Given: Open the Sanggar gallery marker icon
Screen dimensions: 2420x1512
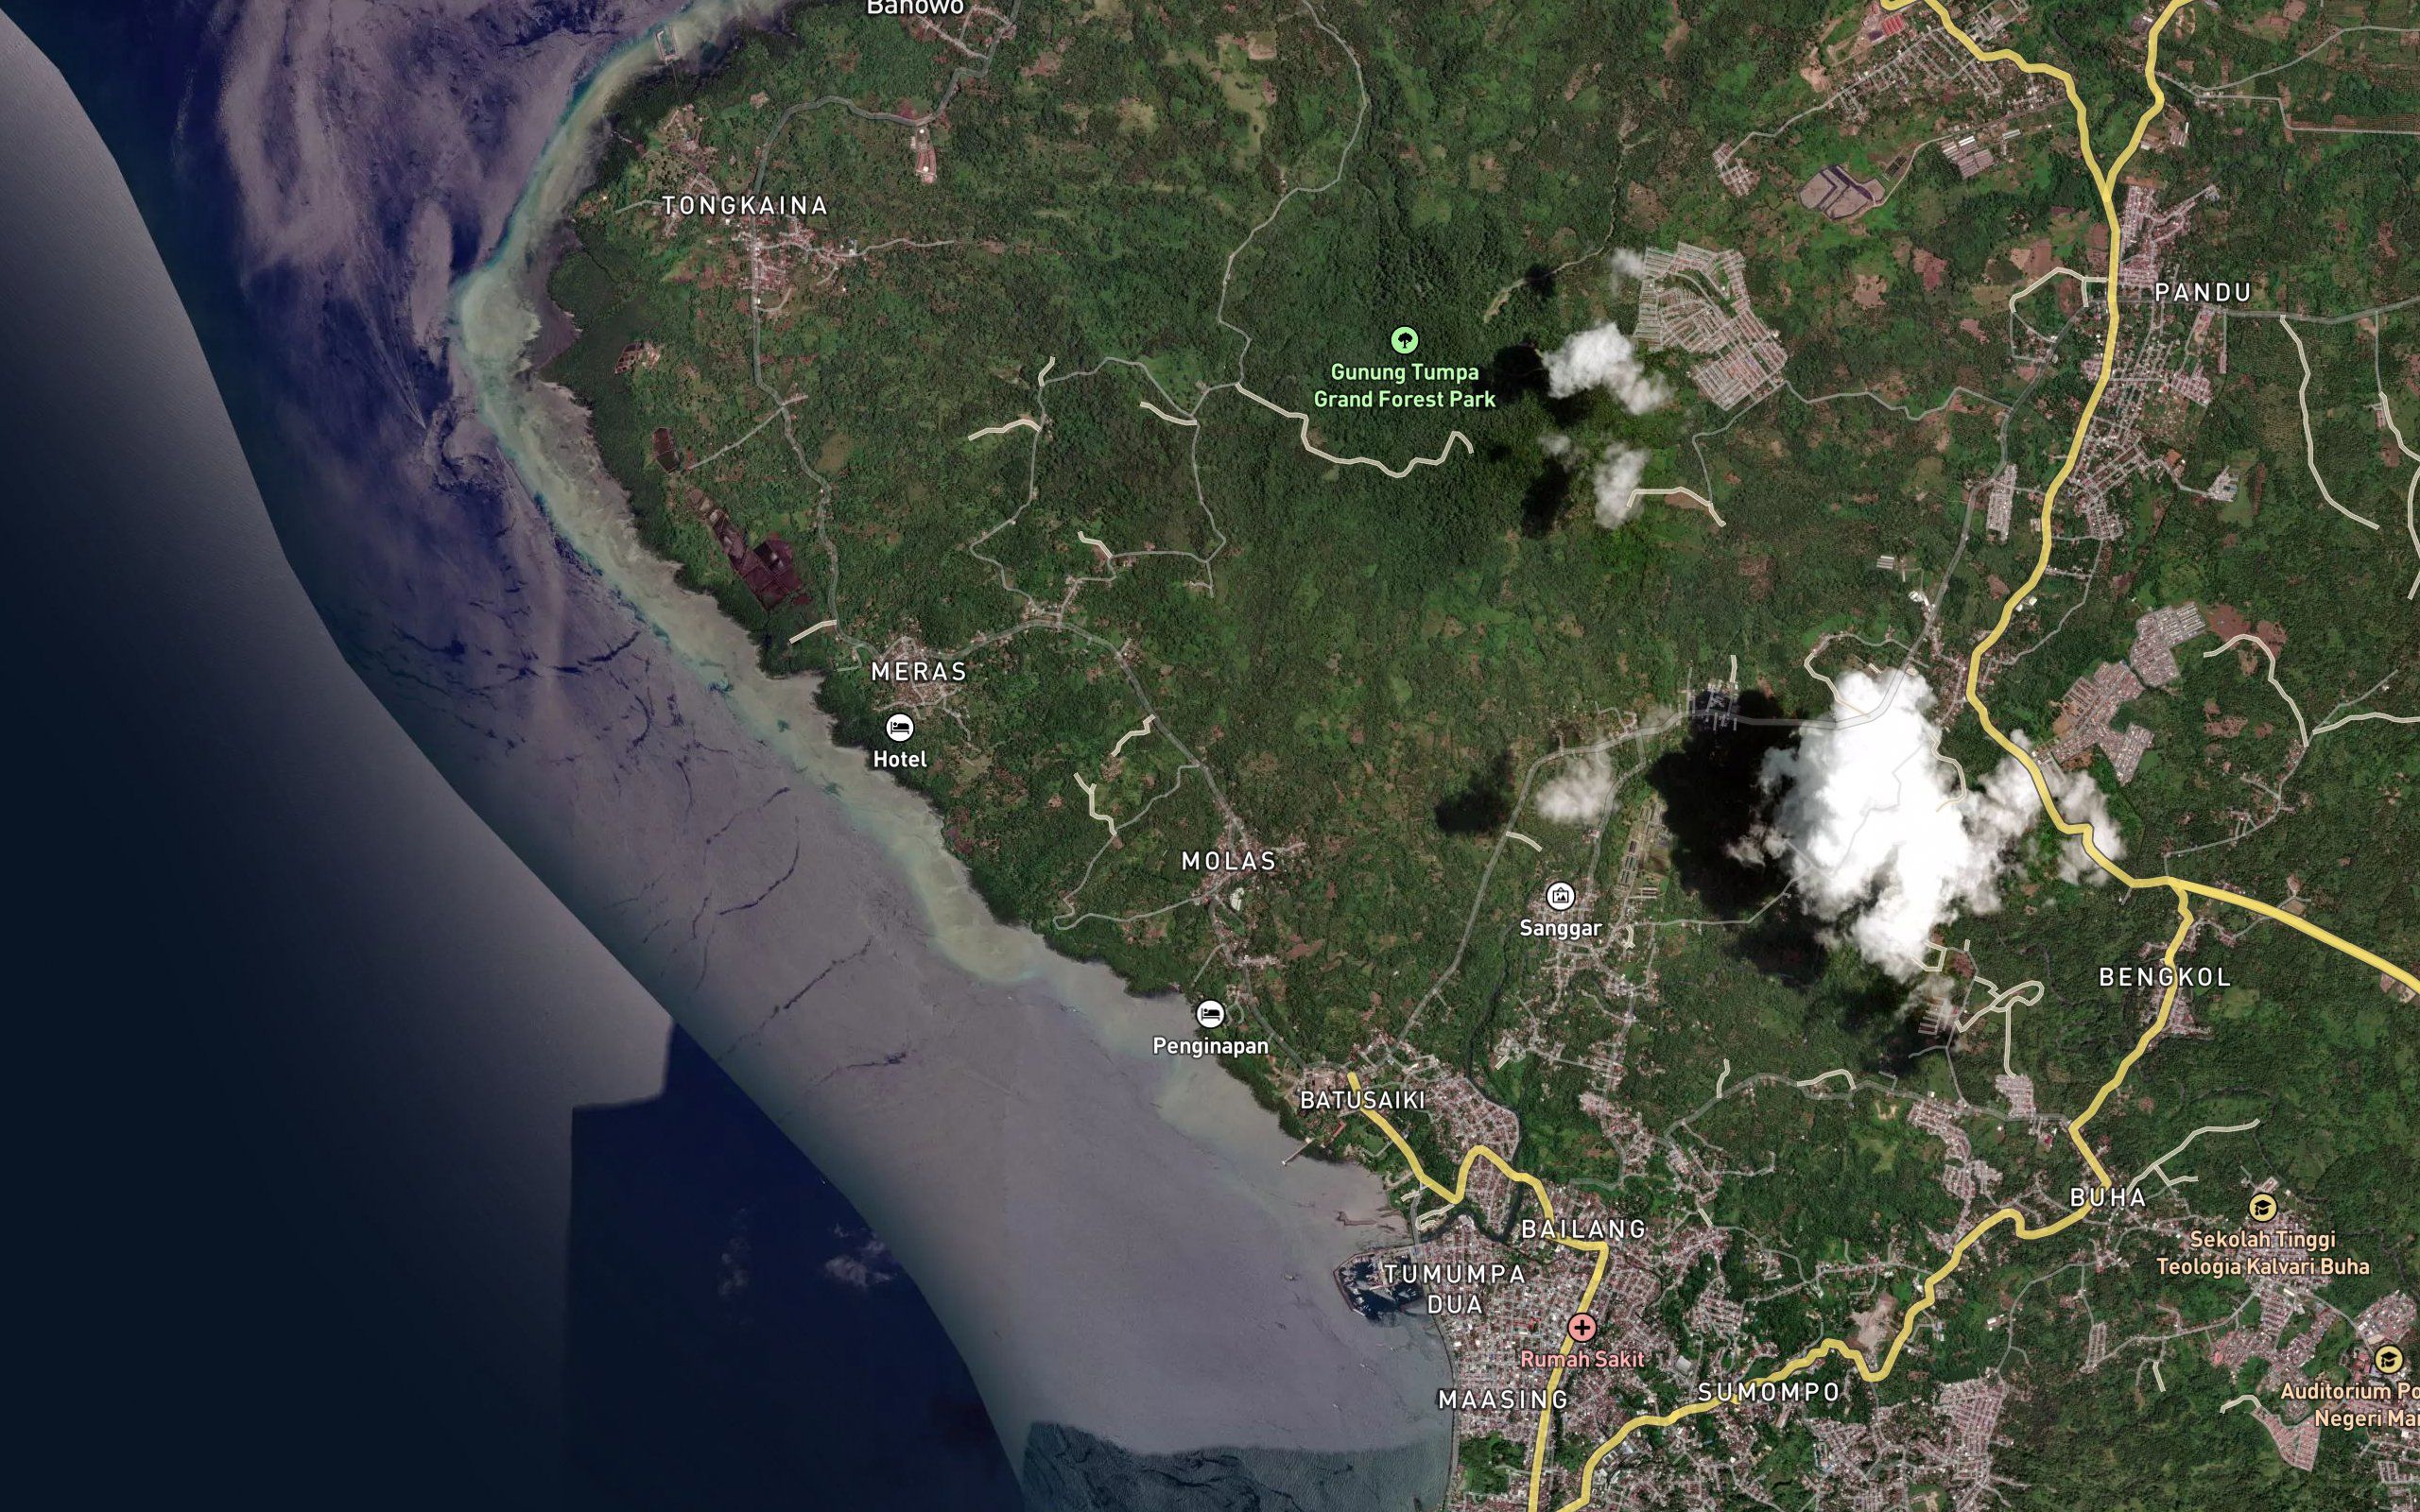Looking at the screenshot, I should click(1560, 896).
